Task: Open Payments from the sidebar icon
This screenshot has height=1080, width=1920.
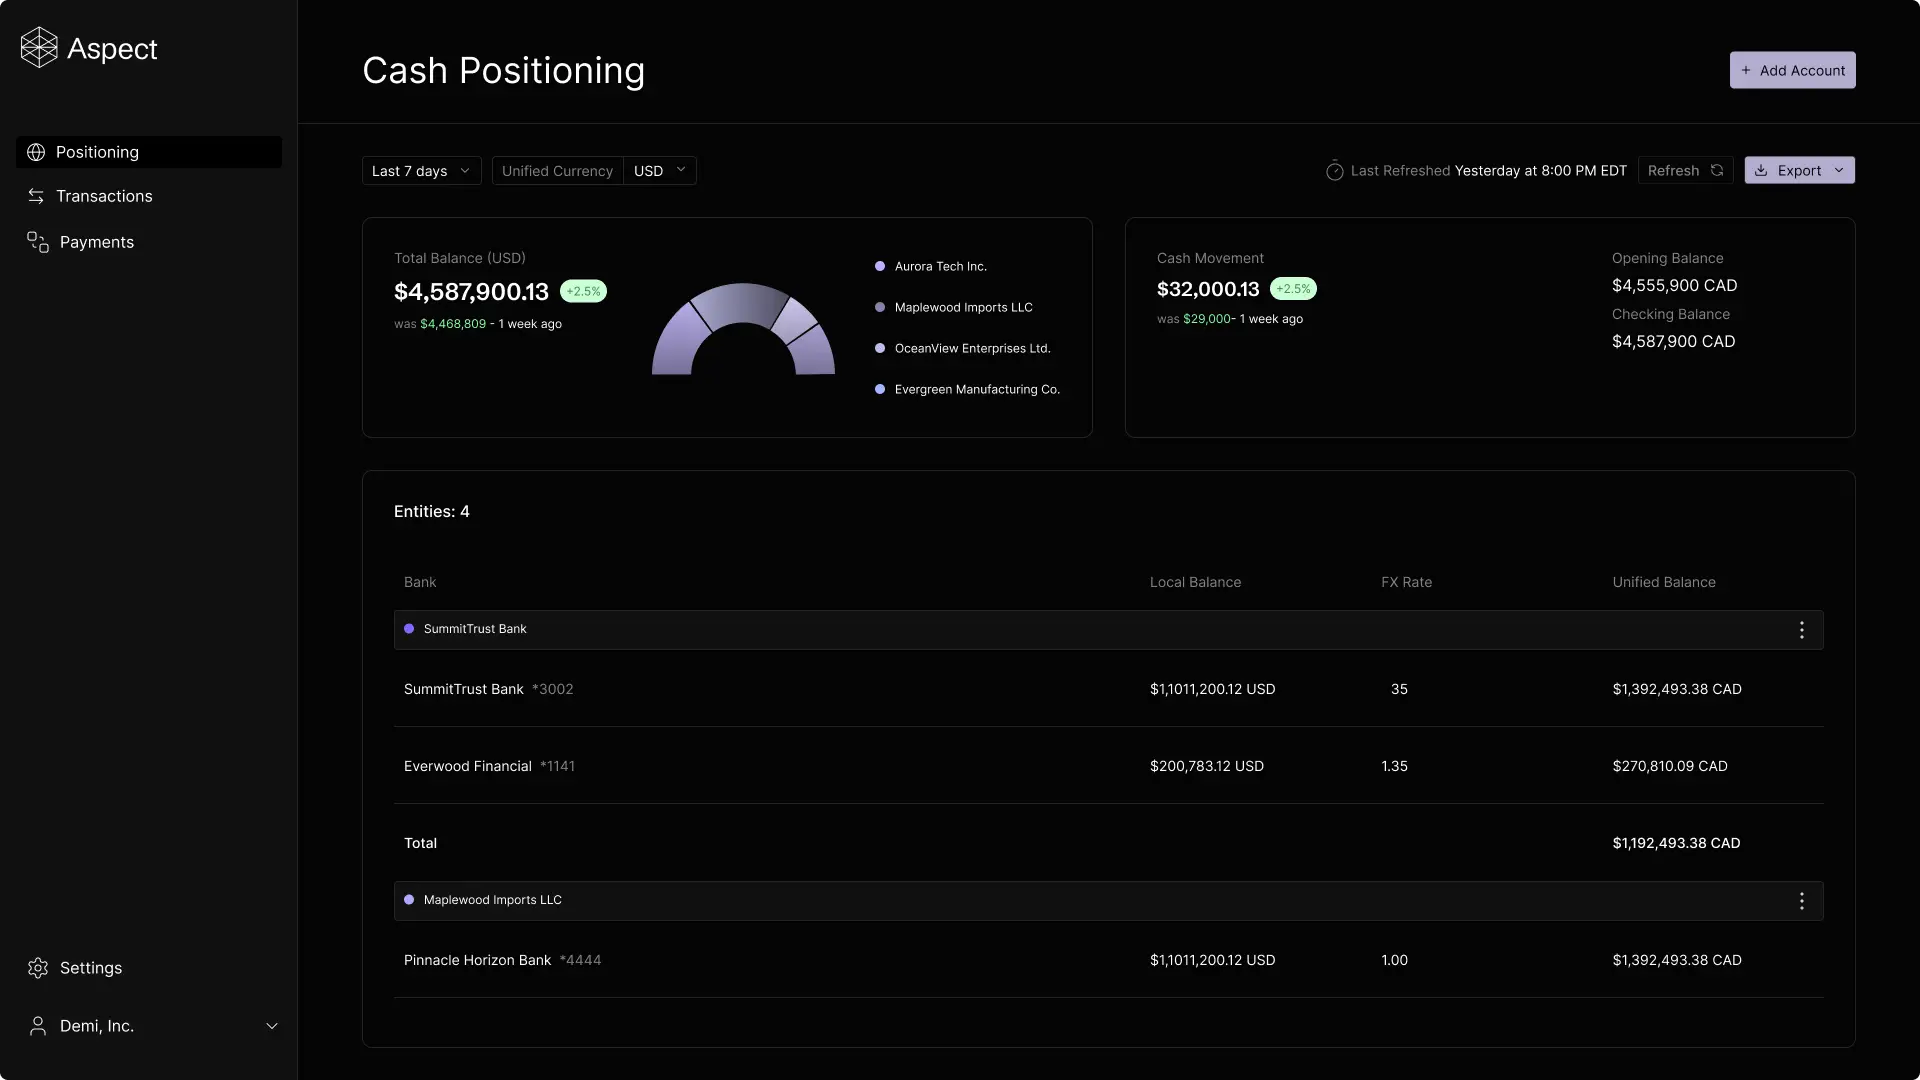Action: (37, 241)
